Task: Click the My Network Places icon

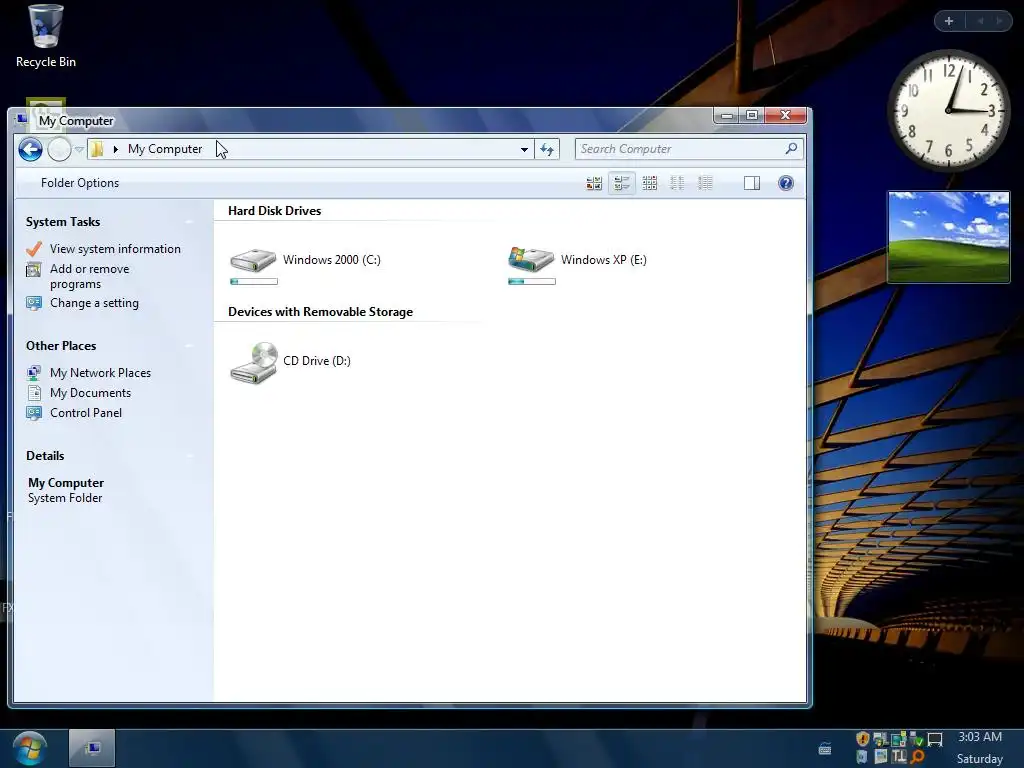Action: click(34, 373)
